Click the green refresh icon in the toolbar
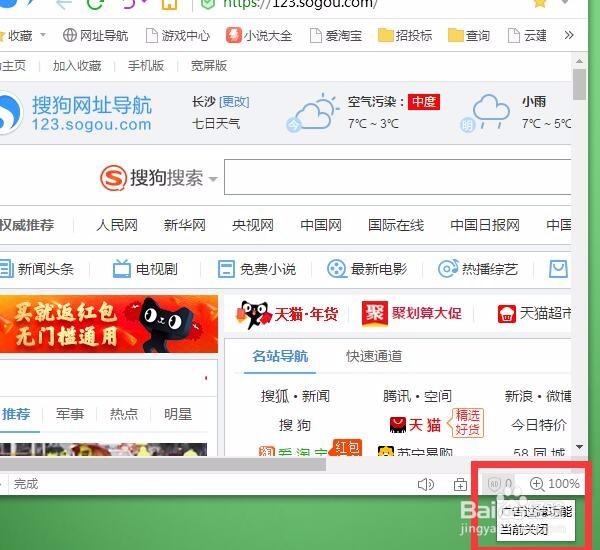Viewport: 600px width, 550px height. click(x=95, y=4)
